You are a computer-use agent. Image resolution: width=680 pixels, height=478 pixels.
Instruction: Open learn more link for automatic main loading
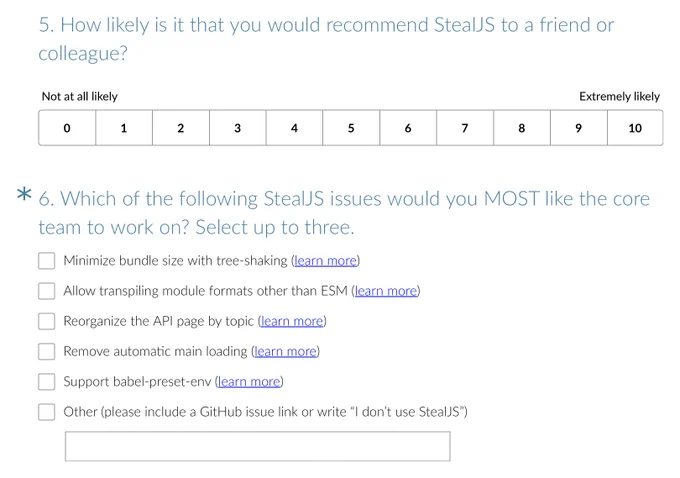point(285,351)
